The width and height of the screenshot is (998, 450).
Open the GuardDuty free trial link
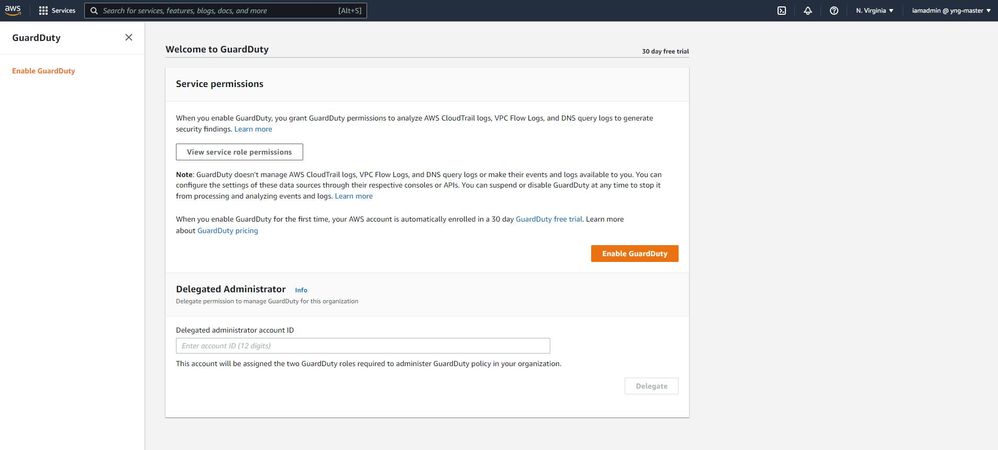pos(548,219)
